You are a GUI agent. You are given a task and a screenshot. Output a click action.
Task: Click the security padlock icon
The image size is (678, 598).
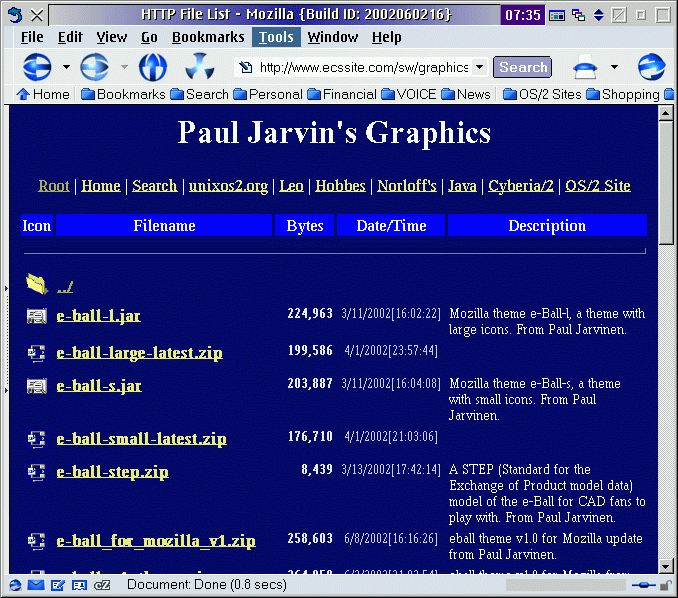[666, 585]
